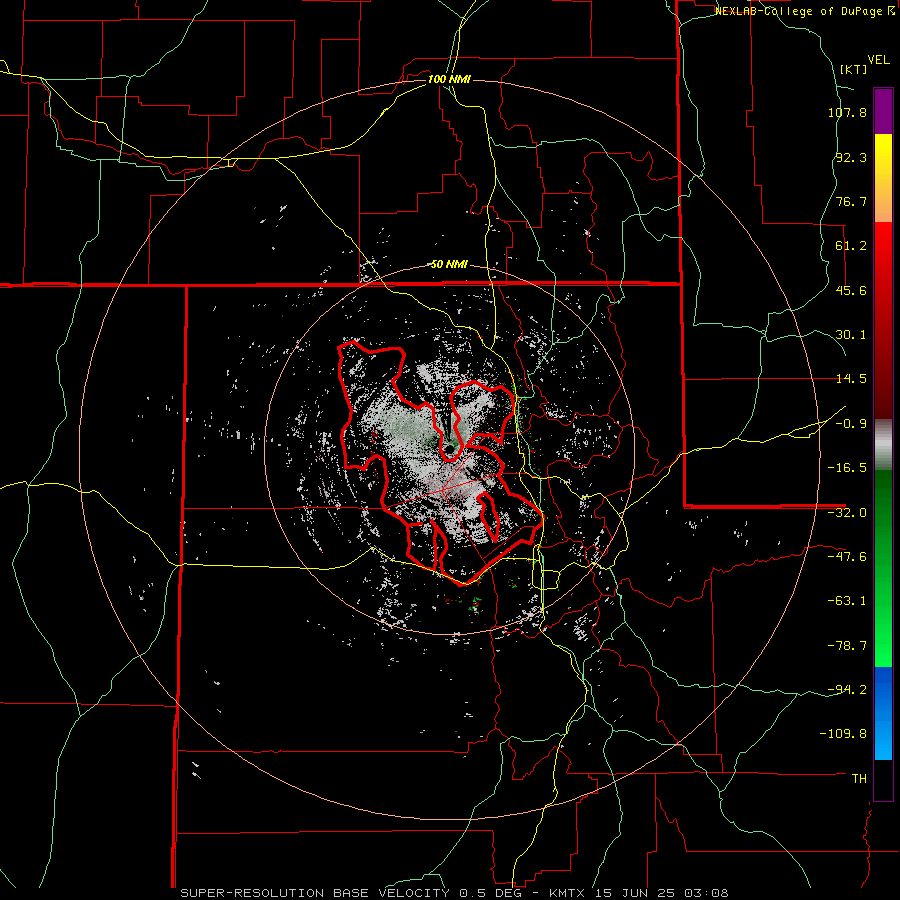Click the 30.1 legend value

pos(851,335)
